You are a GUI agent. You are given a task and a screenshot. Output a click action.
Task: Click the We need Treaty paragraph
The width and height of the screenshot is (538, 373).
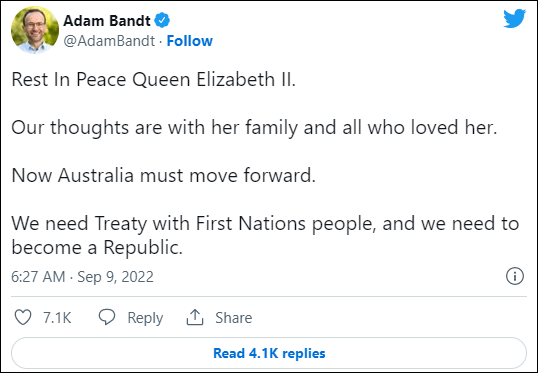tap(265, 235)
